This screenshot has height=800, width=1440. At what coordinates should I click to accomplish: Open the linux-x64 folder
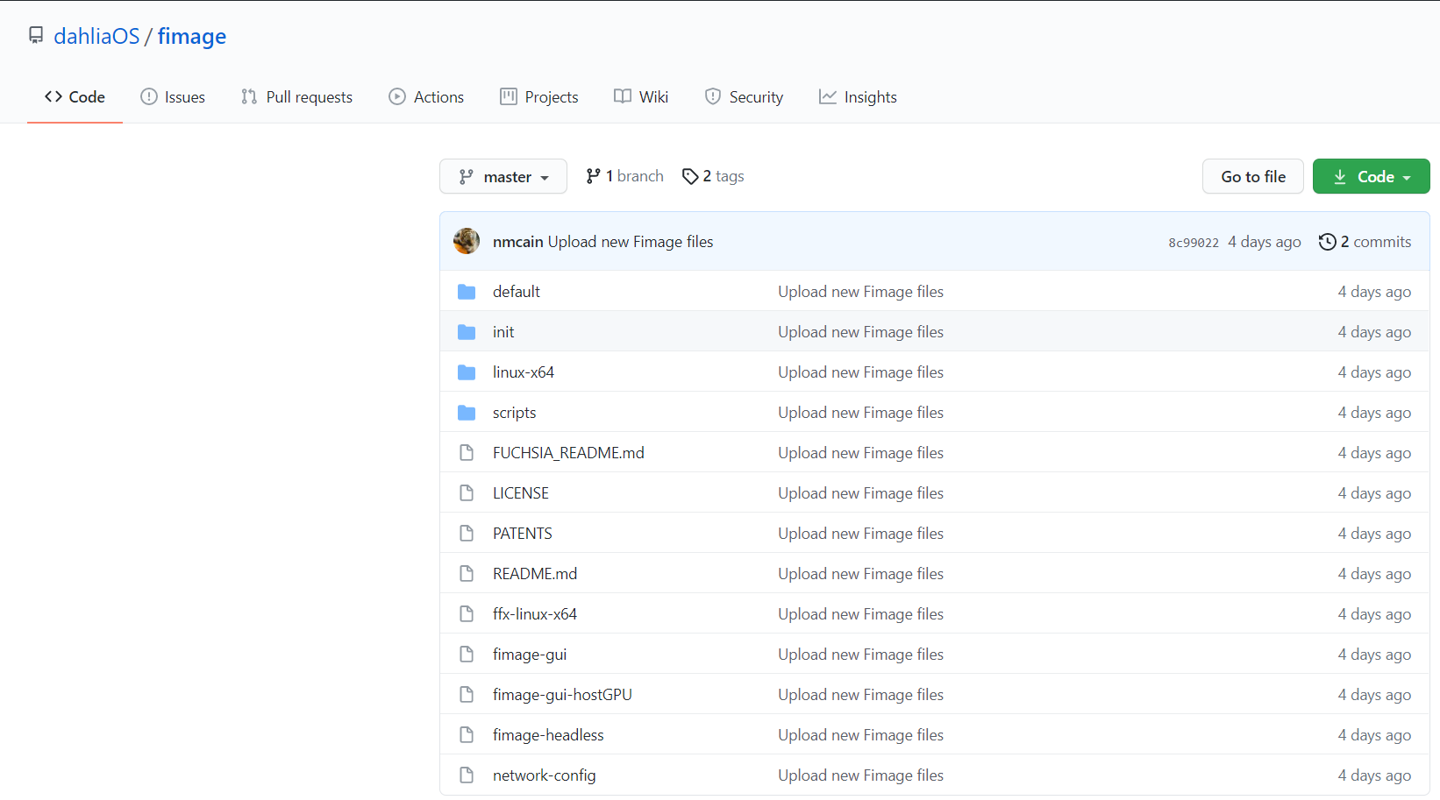[523, 372]
